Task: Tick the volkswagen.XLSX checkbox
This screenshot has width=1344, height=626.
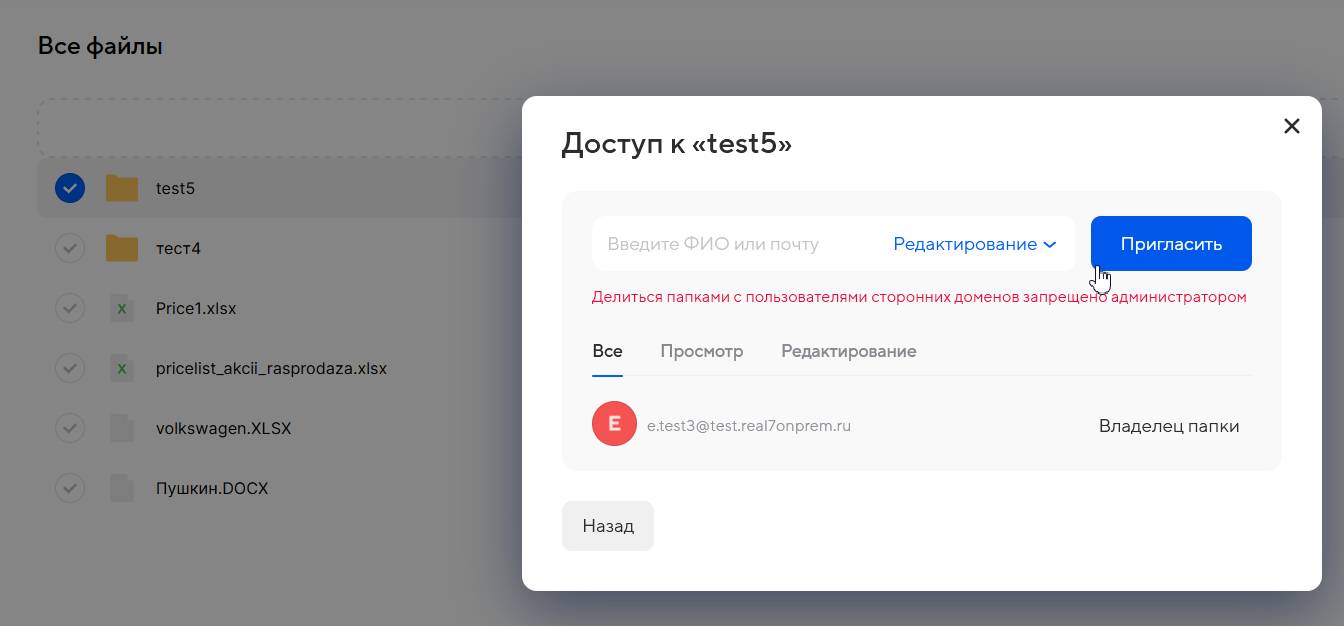Action: [x=70, y=429]
